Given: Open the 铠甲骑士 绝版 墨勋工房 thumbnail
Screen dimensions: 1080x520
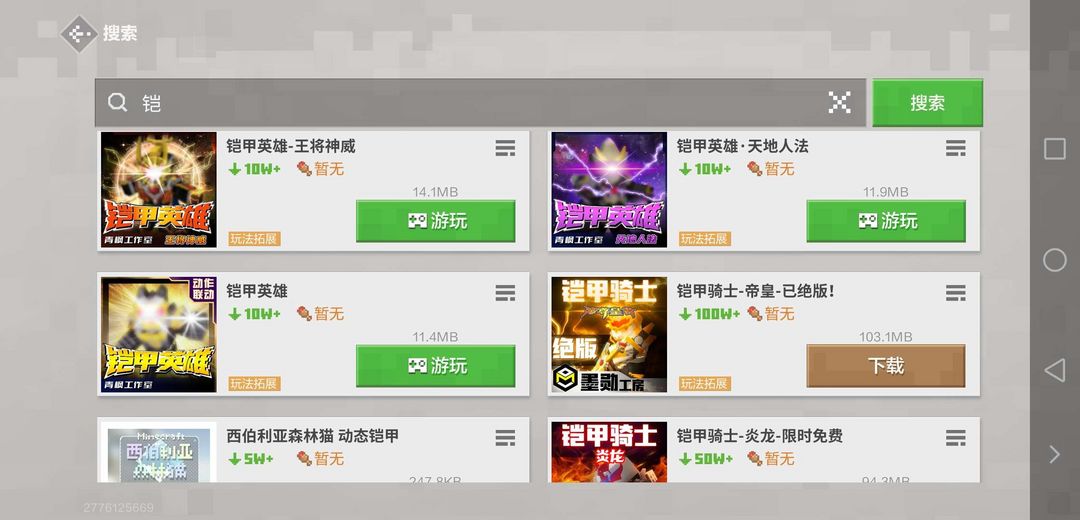Looking at the screenshot, I should click(x=609, y=335).
